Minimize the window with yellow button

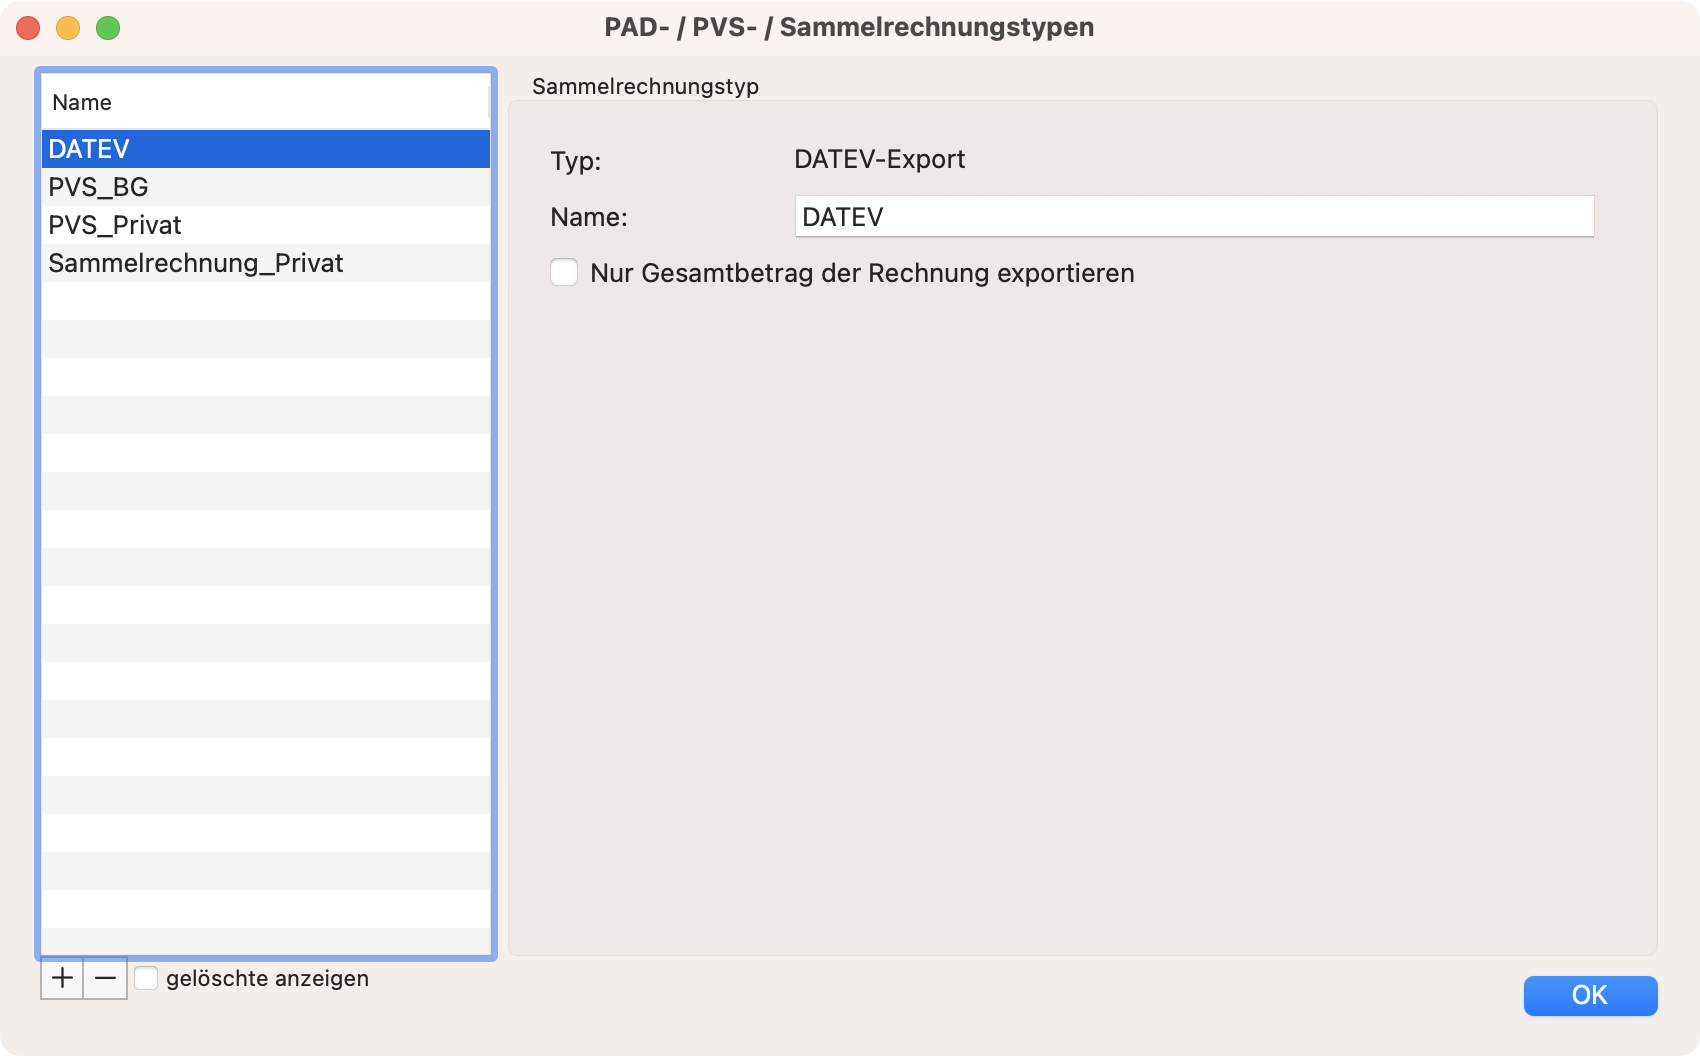[68, 28]
